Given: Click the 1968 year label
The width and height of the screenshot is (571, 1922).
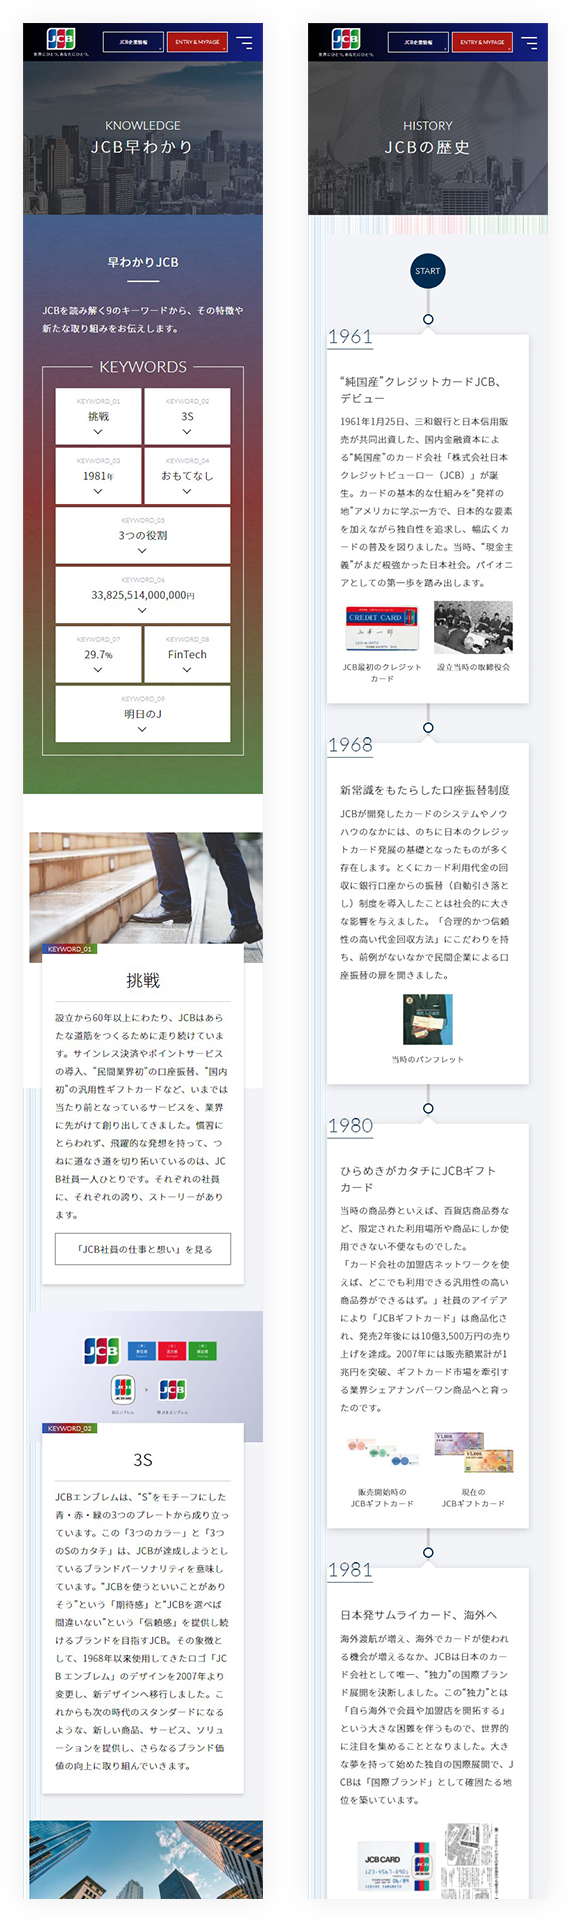Looking at the screenshot, I should click(x=351, y=745).
